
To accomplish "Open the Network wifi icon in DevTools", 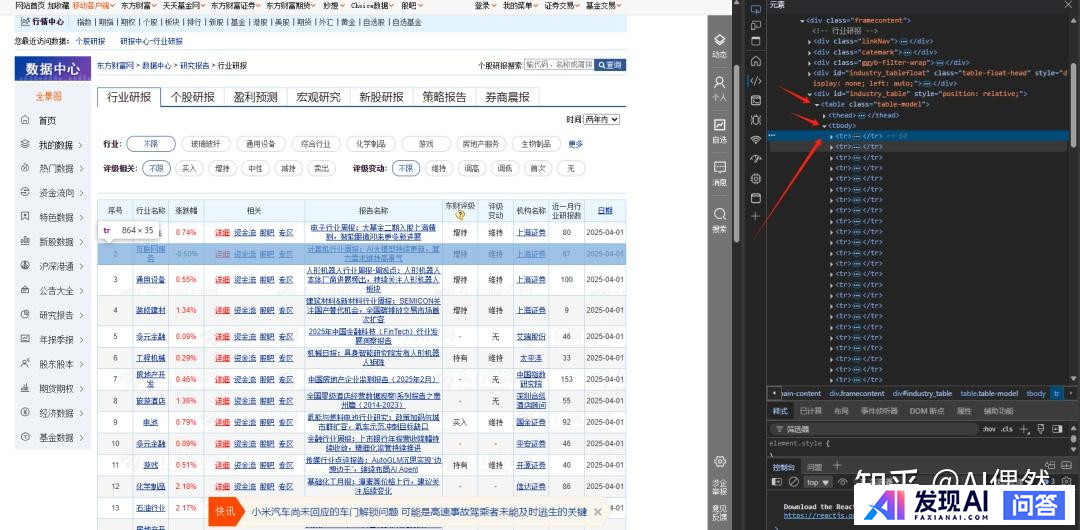I will coord(756,139).
